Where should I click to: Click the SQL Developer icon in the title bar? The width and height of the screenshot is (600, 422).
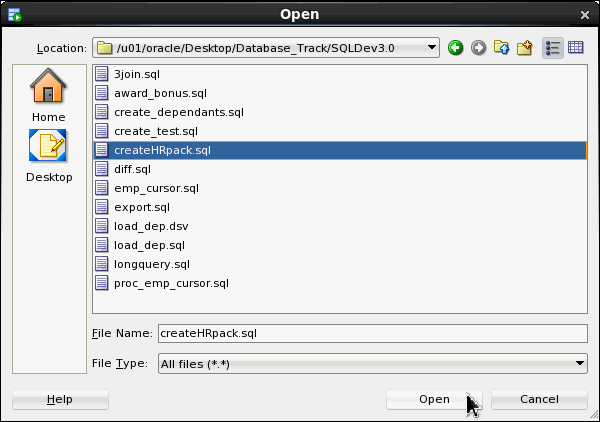(x=15, y=15)
